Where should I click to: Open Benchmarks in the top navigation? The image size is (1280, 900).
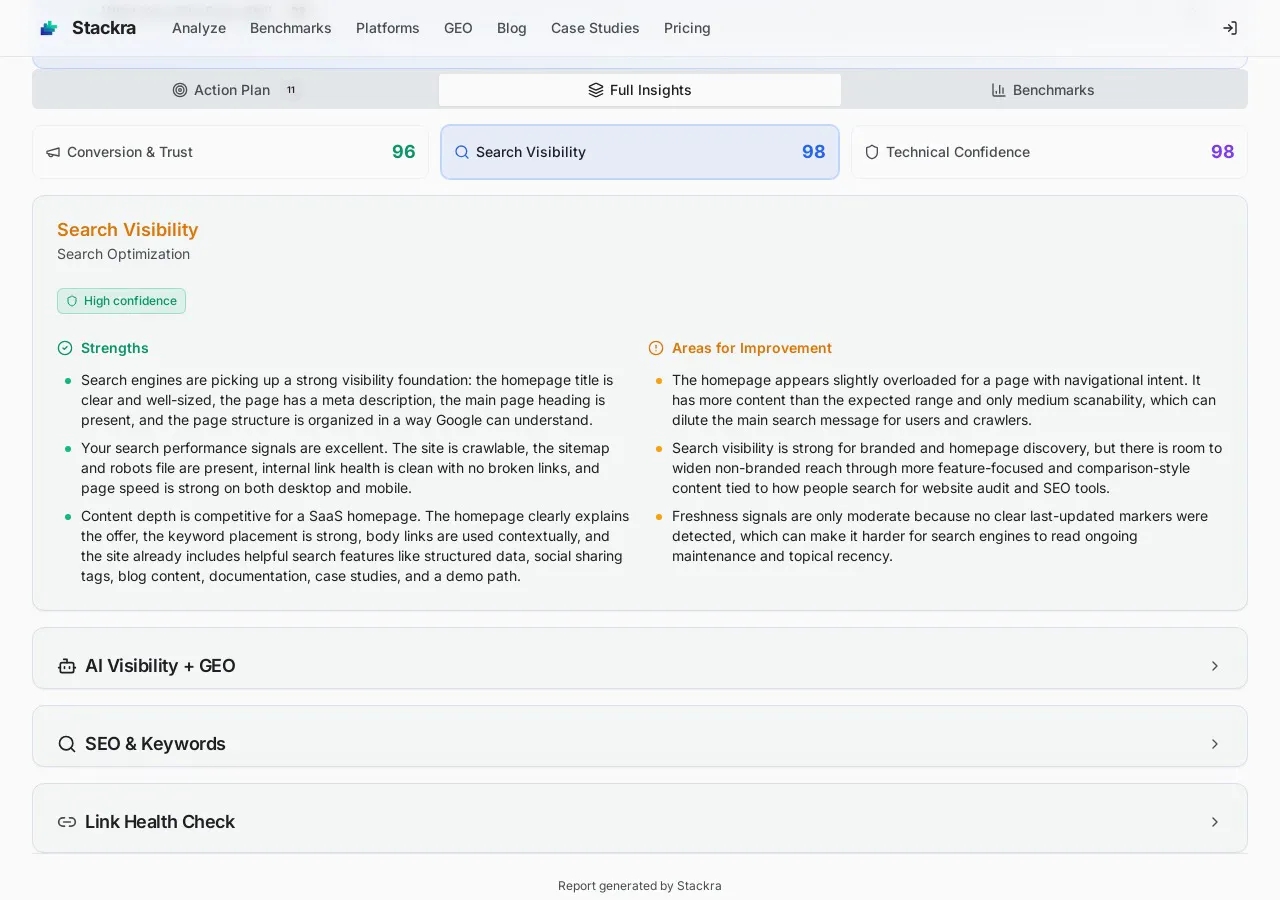pyautogui.click(x=291, y=28)
